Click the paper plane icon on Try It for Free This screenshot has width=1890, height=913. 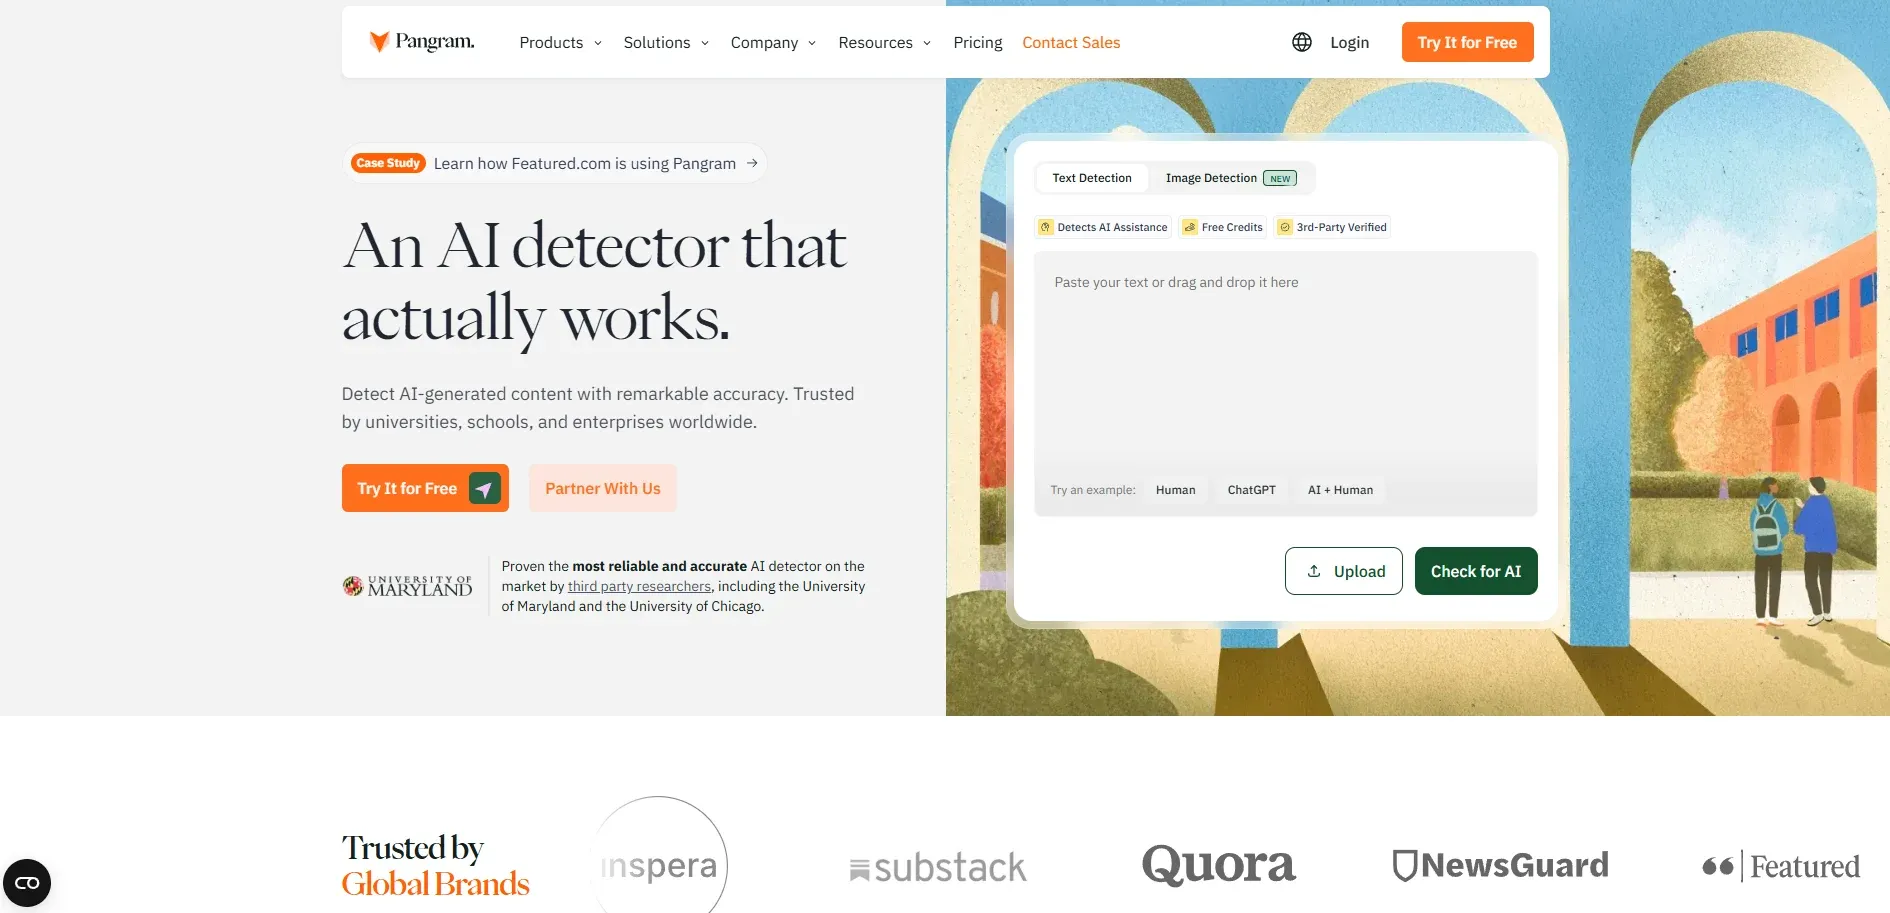coord(484,488)
